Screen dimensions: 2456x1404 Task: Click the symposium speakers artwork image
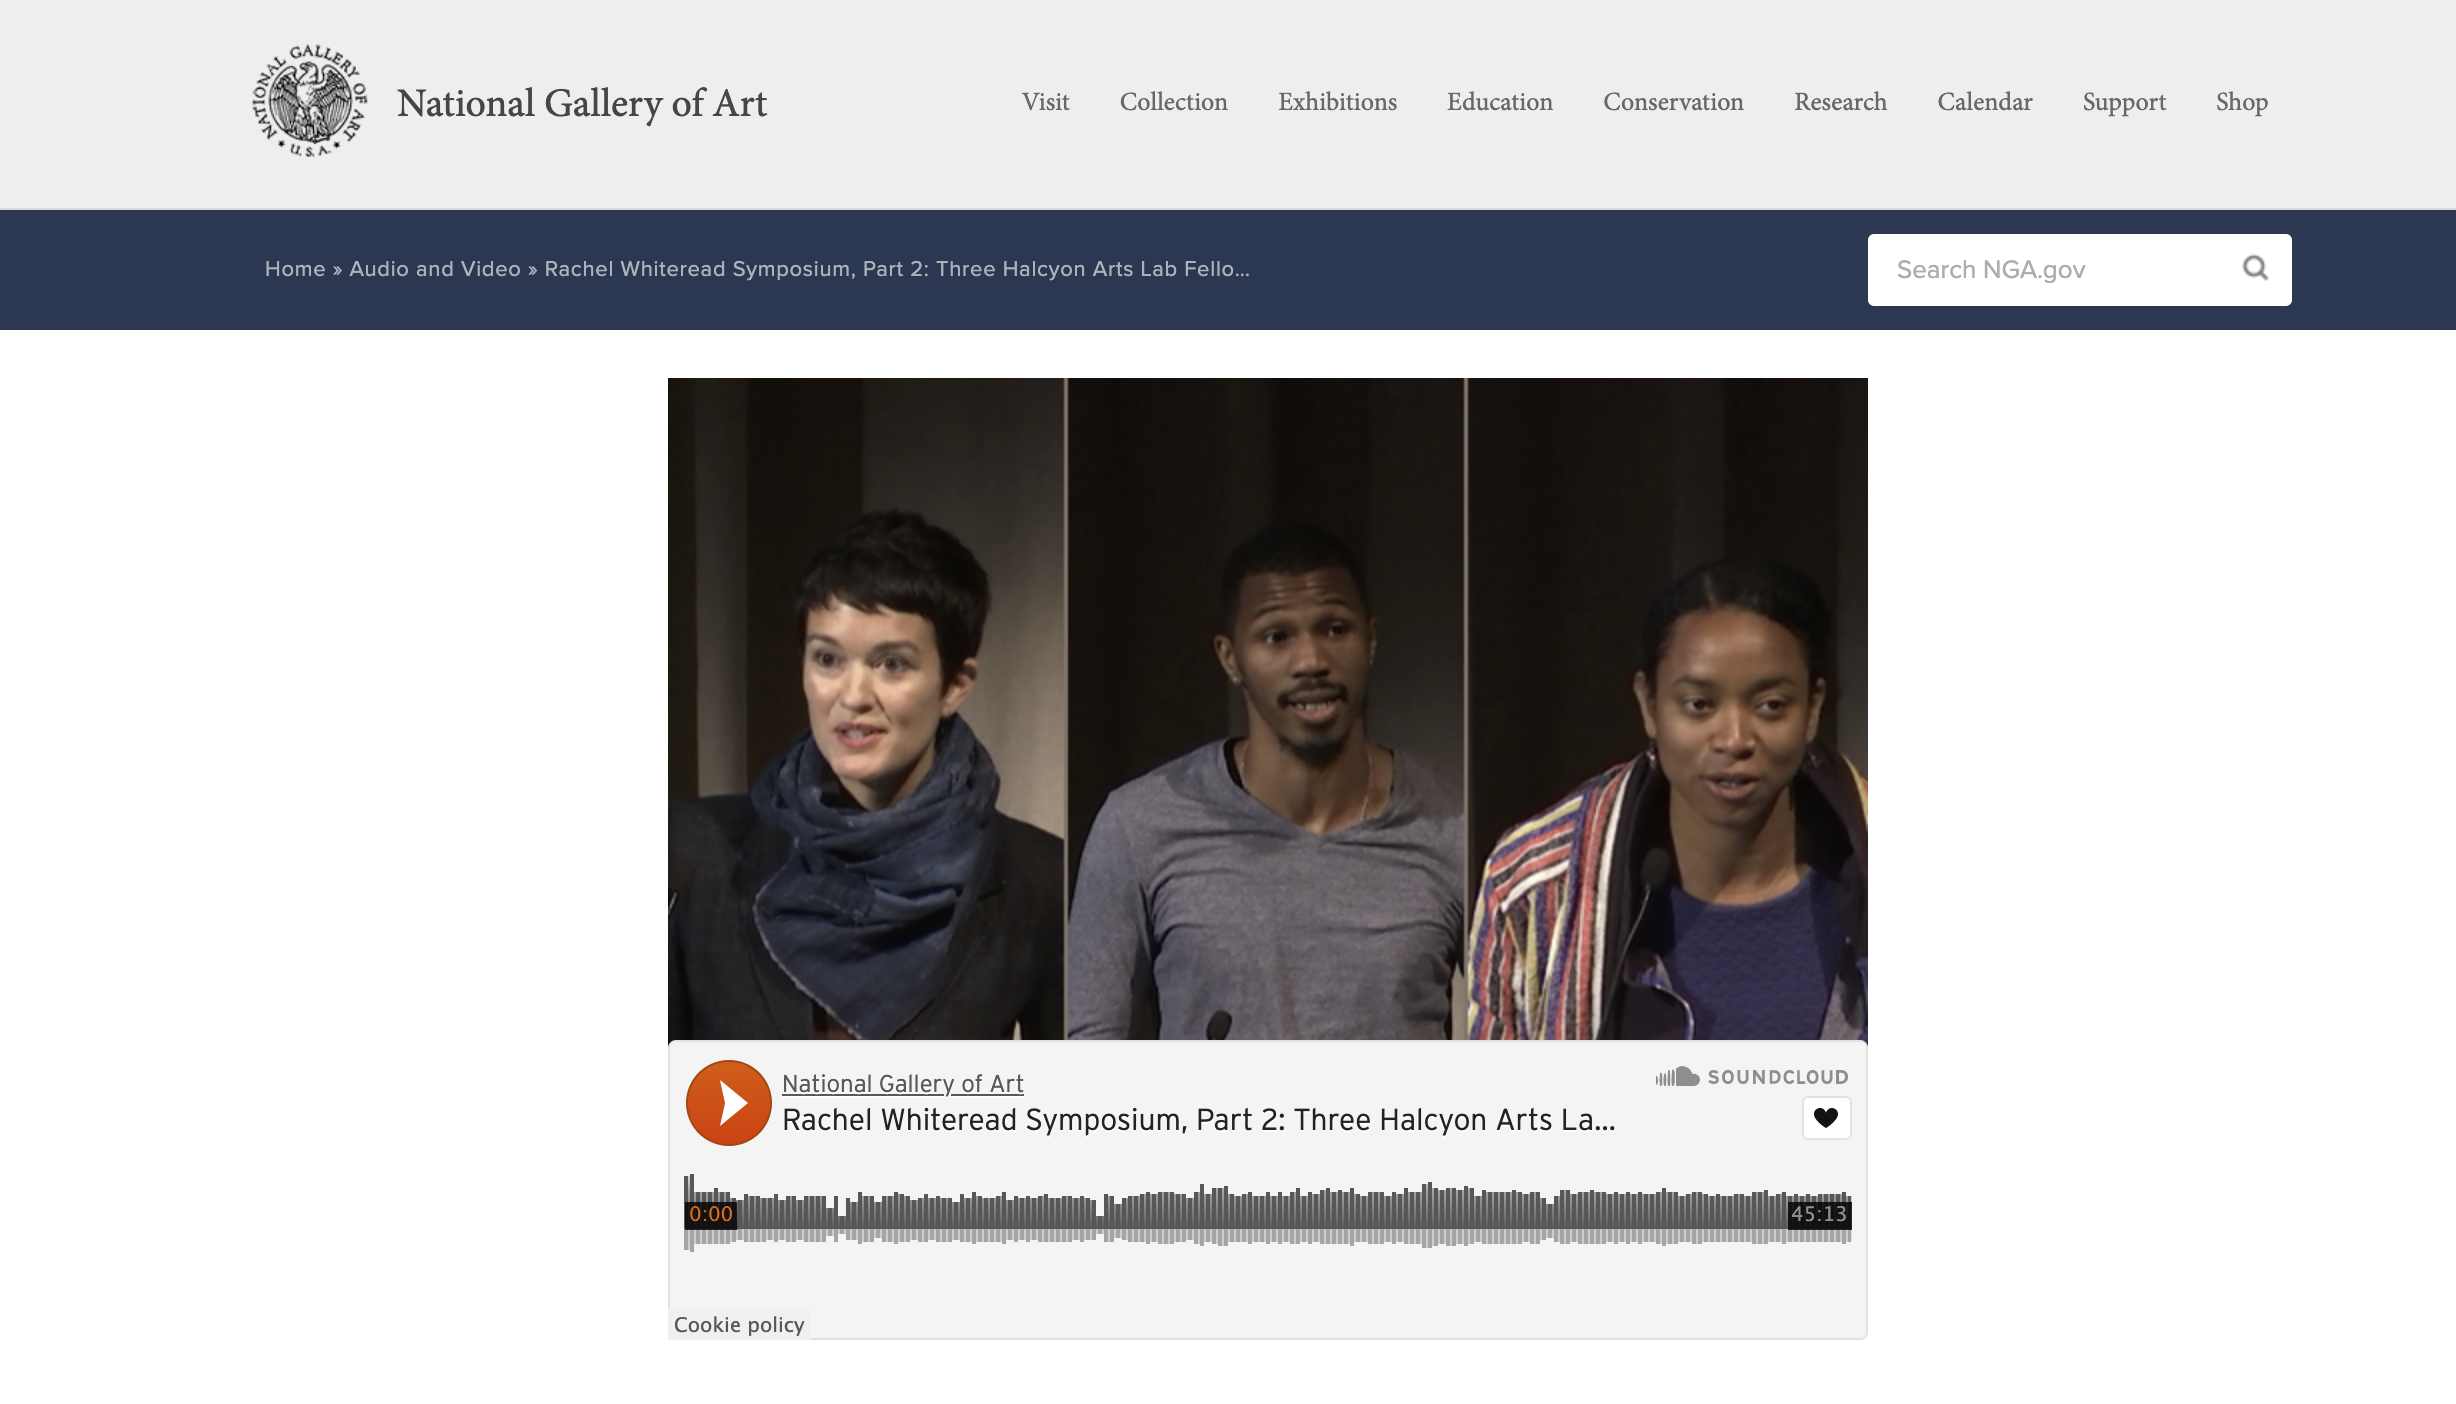[x=1267, y=709]
